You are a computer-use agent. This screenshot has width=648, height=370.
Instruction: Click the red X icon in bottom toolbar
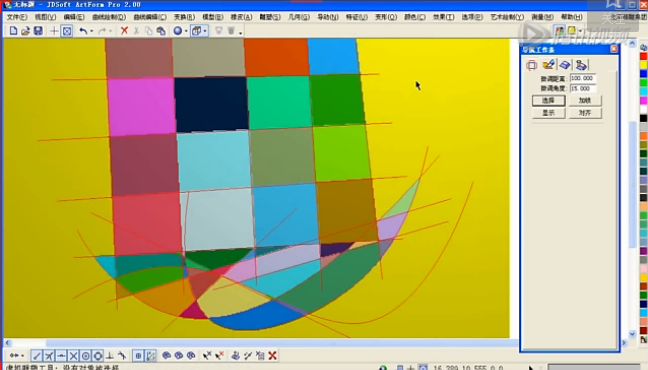tap(272, 356)
